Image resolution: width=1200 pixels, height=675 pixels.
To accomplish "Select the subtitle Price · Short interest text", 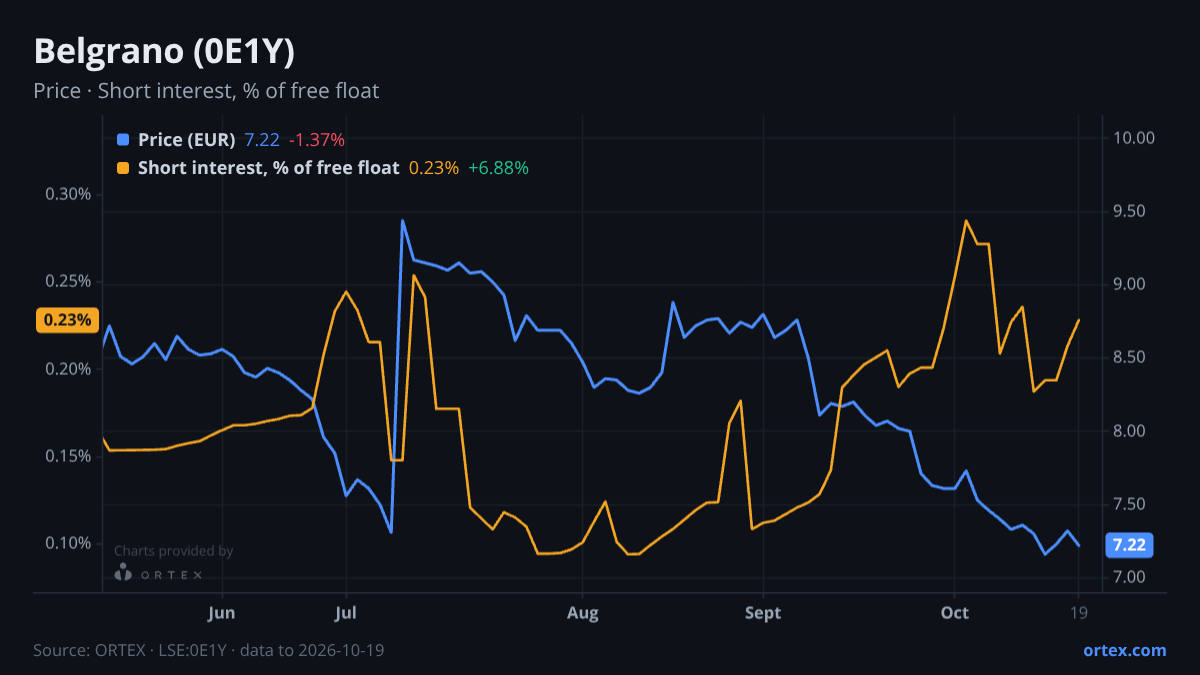I will coord(206,91).
